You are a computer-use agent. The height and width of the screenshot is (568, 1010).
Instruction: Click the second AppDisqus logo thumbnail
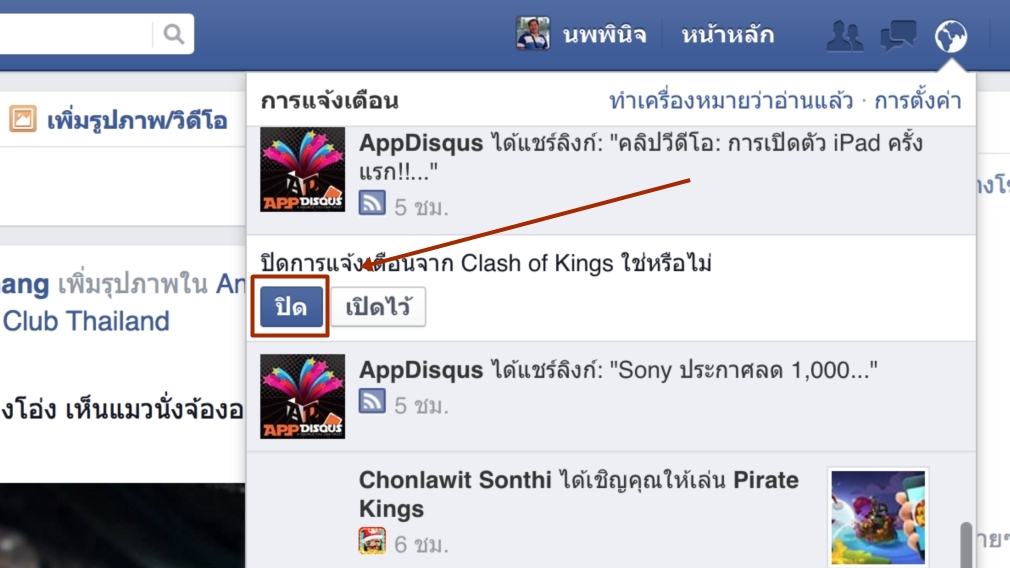coord(302,396)
